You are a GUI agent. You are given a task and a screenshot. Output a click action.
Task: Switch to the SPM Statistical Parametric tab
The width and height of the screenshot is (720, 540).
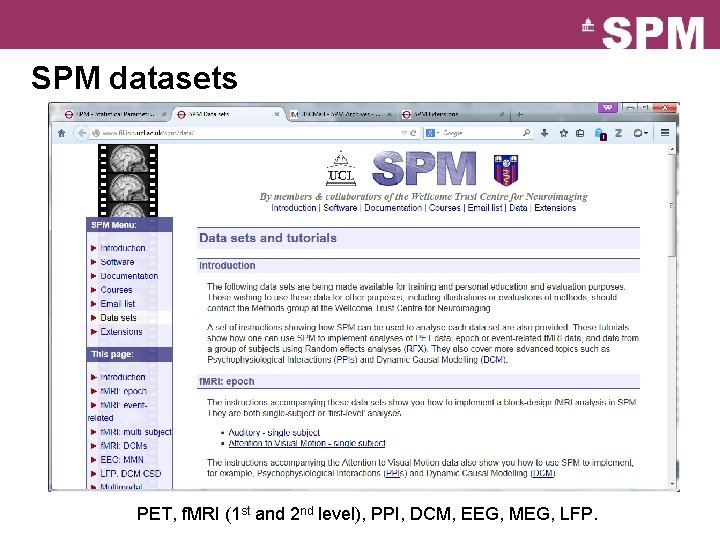pyautogui.click(x=114, y=114)
